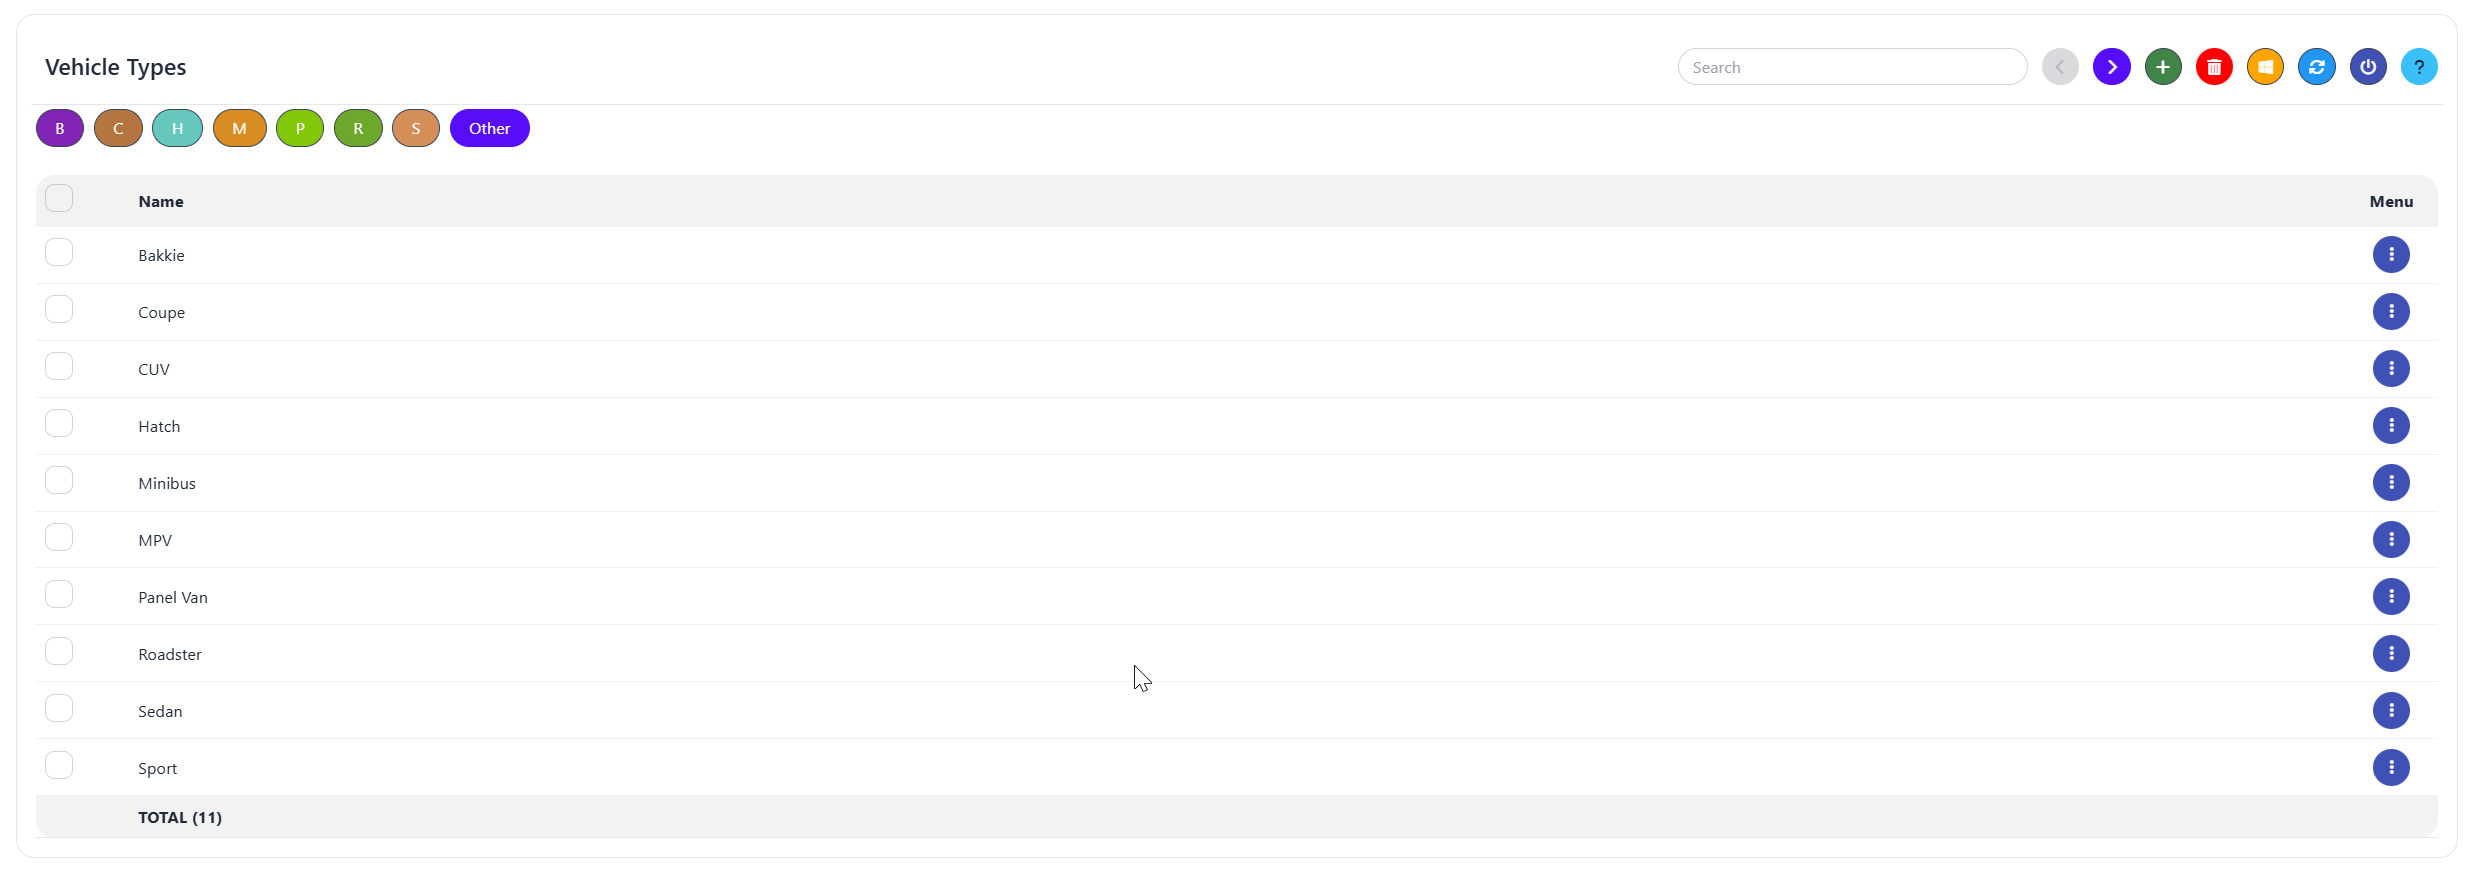Sort by the Name column header

point(161,201)
